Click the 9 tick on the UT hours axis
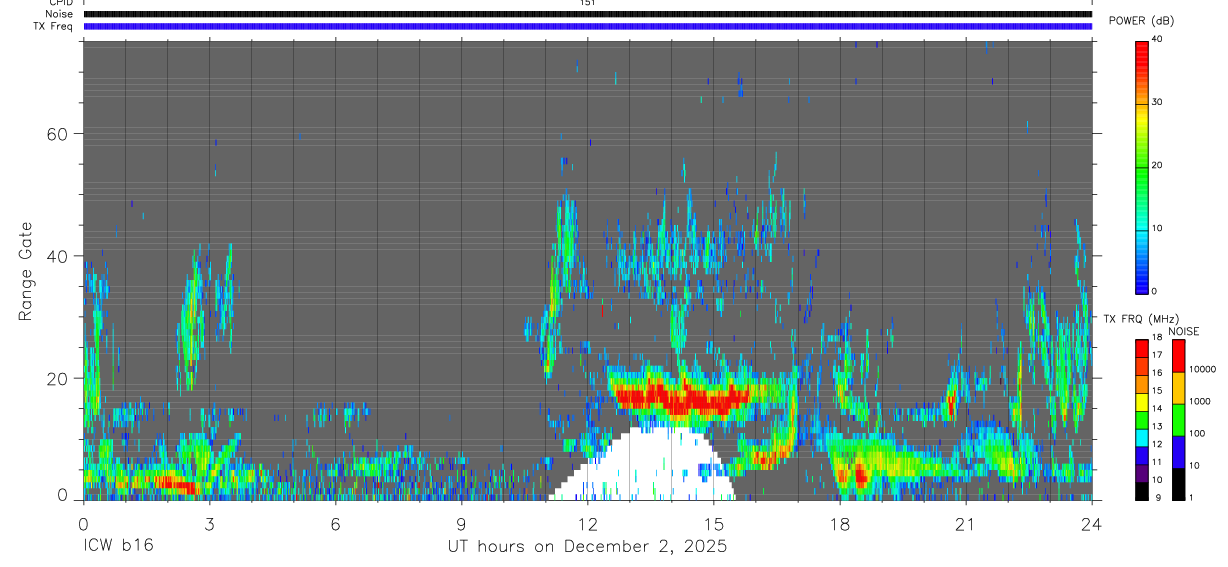This screenshot has height=567, width=1228. point(461,523)
